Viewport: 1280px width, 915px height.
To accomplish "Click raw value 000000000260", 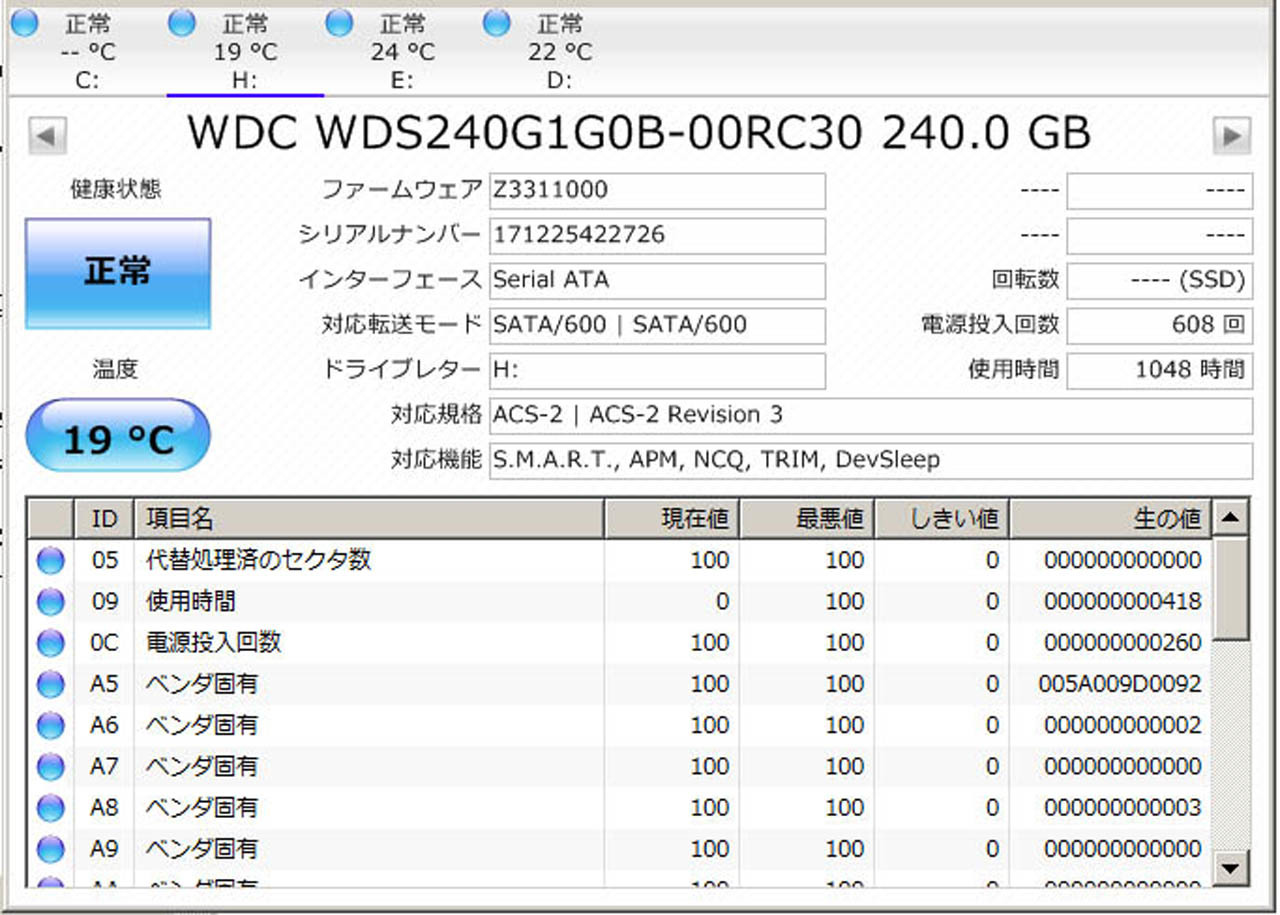I will coord(1123,643).
